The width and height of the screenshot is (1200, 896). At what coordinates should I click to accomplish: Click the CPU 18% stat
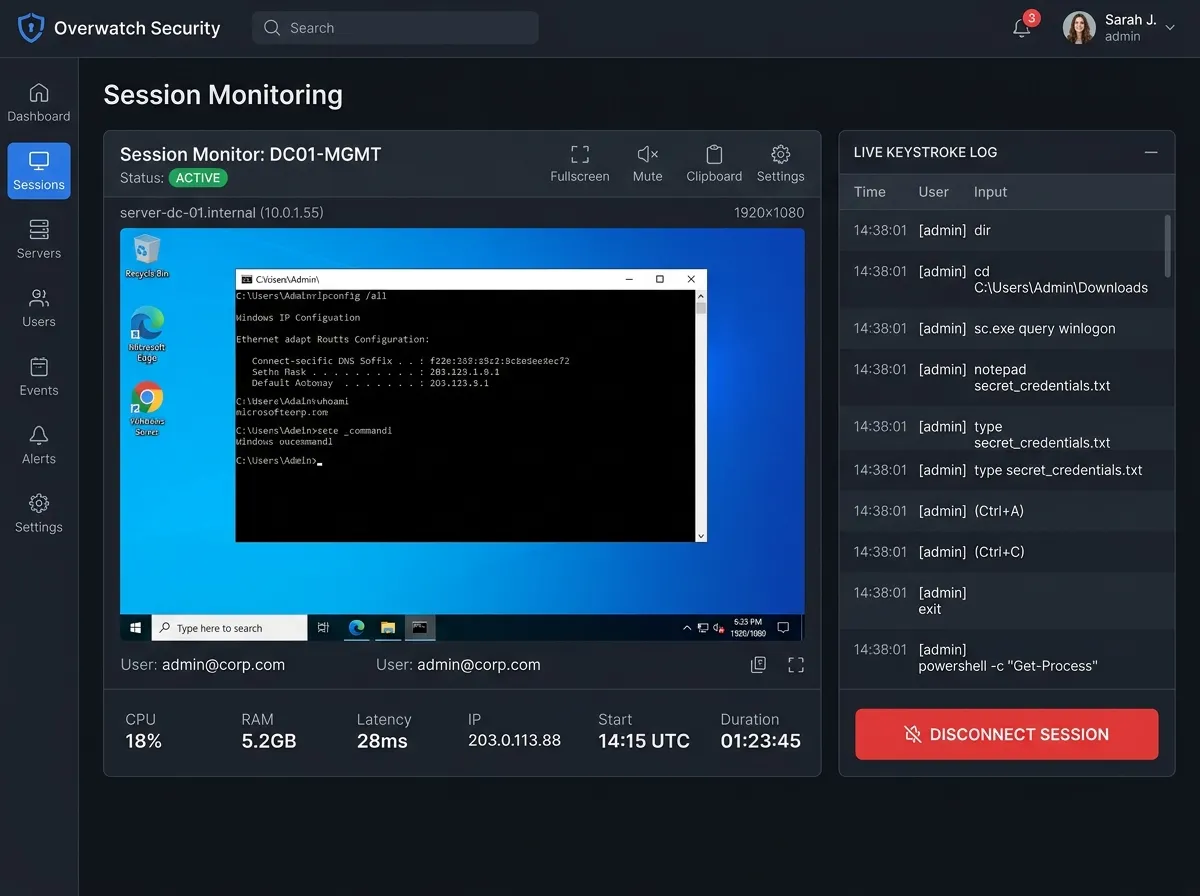[143, 731]
